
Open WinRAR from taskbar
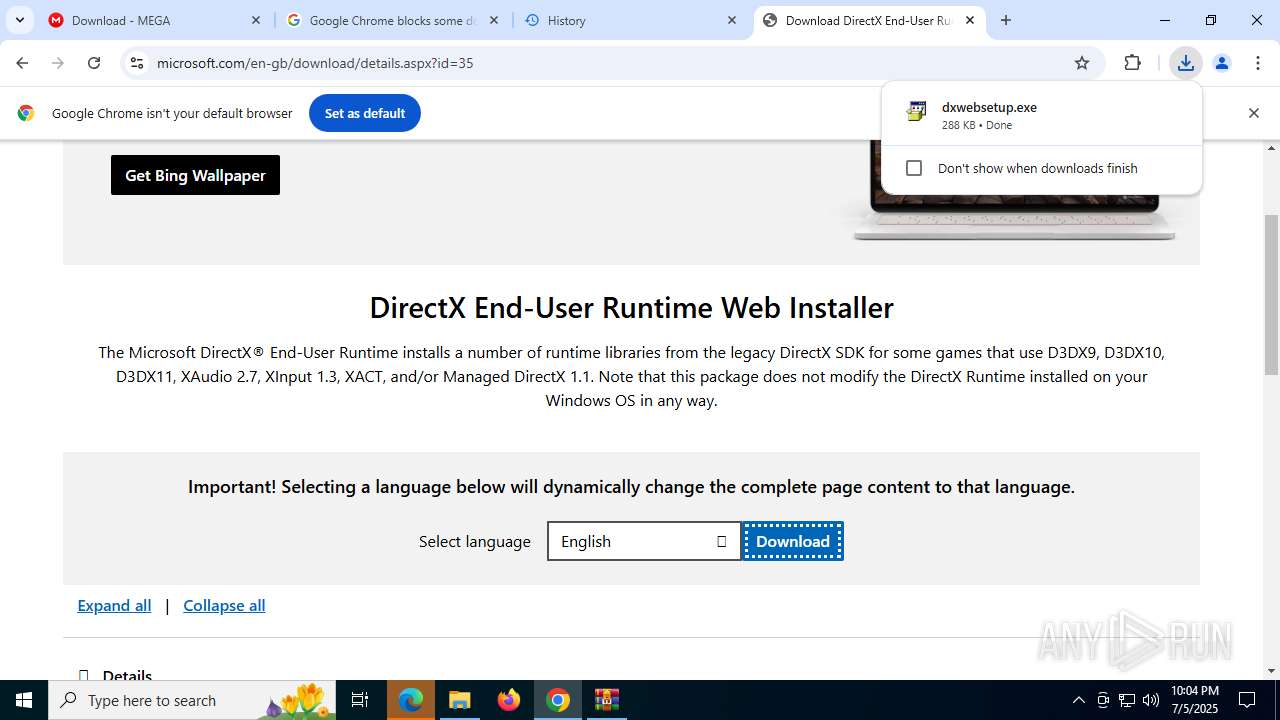click(607, 700)
